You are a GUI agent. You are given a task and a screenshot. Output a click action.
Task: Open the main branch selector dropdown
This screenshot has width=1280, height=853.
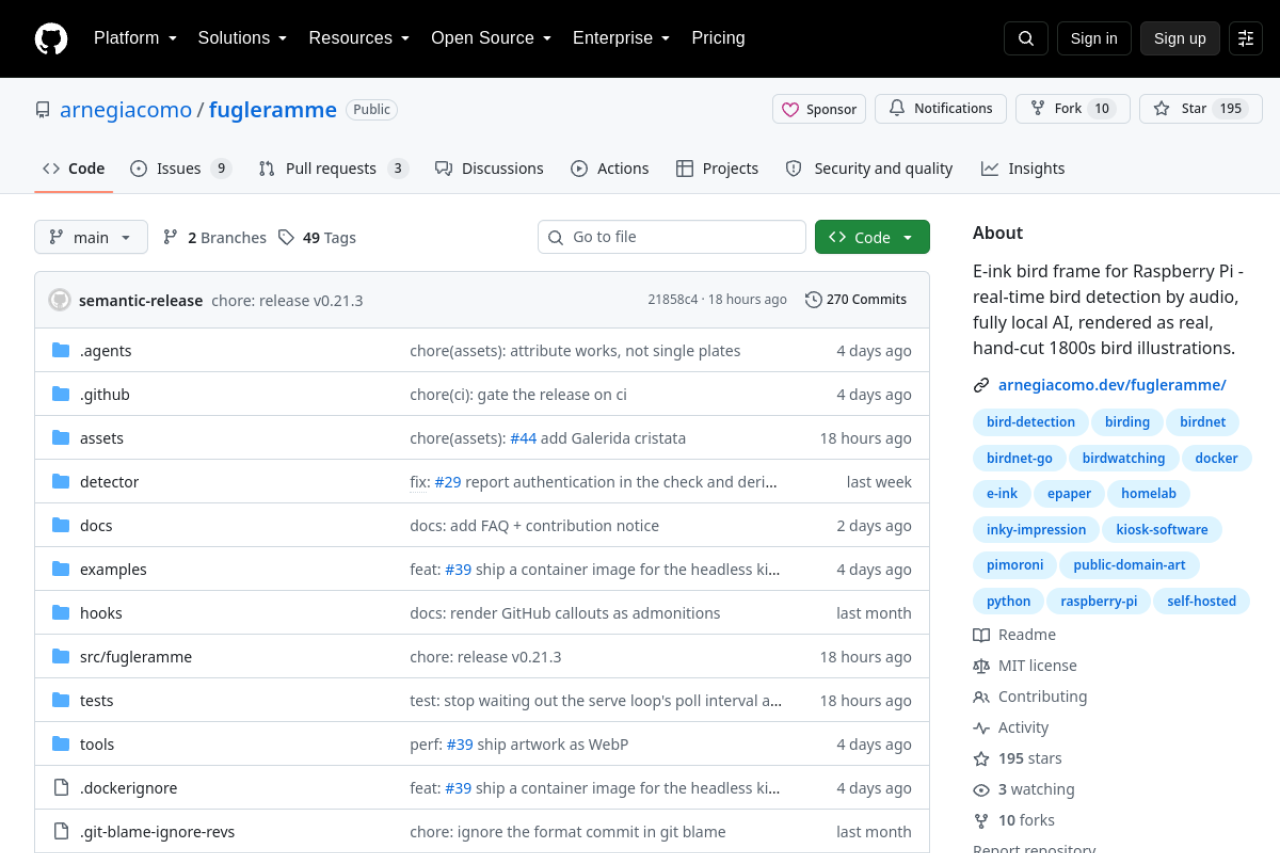(x=91, y=237)
